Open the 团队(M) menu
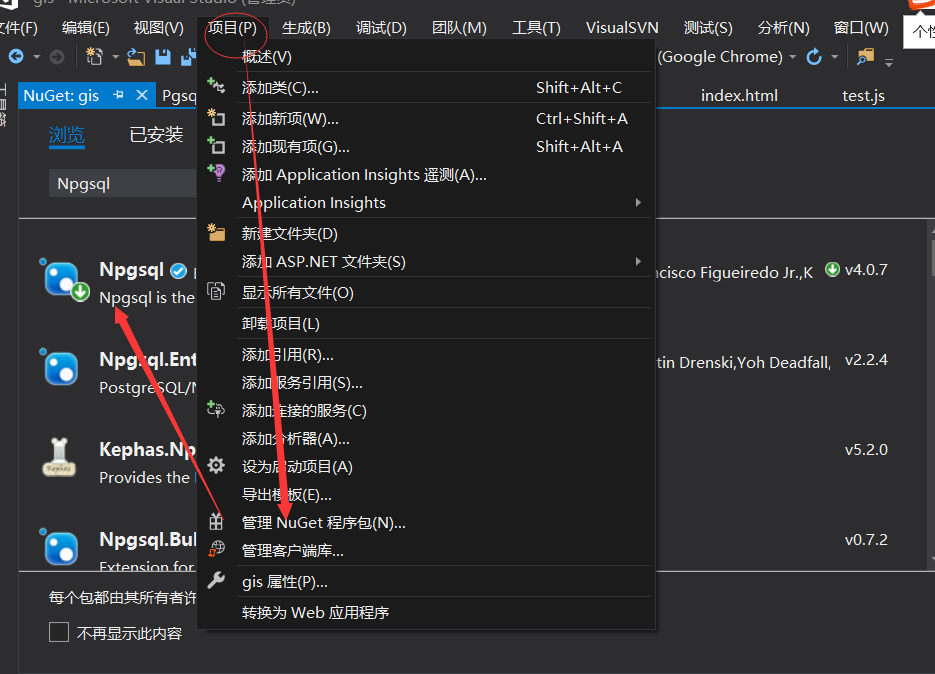Viewport: 935px width, 674px height. point(459,28)
